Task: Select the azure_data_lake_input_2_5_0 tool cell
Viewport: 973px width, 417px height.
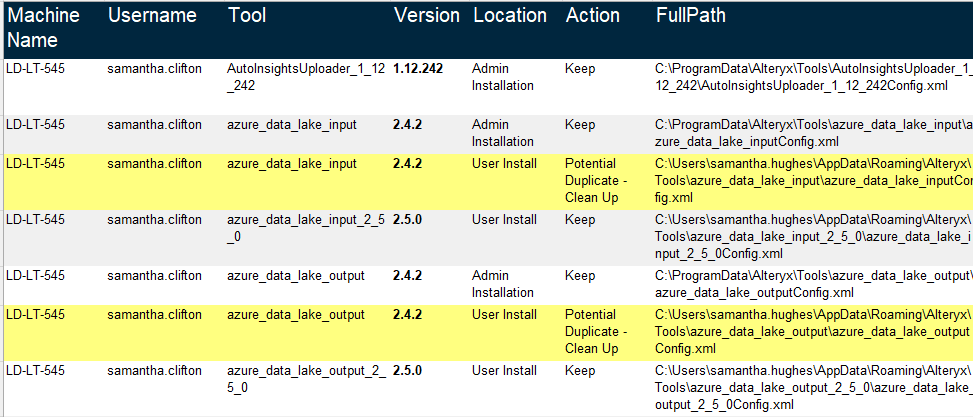Action: tap(306, 228)
